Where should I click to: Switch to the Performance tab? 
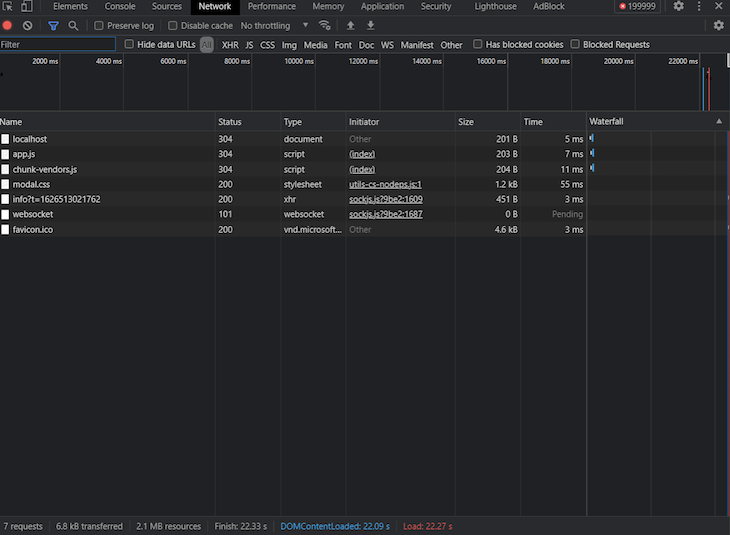click(x=271, y=6)
